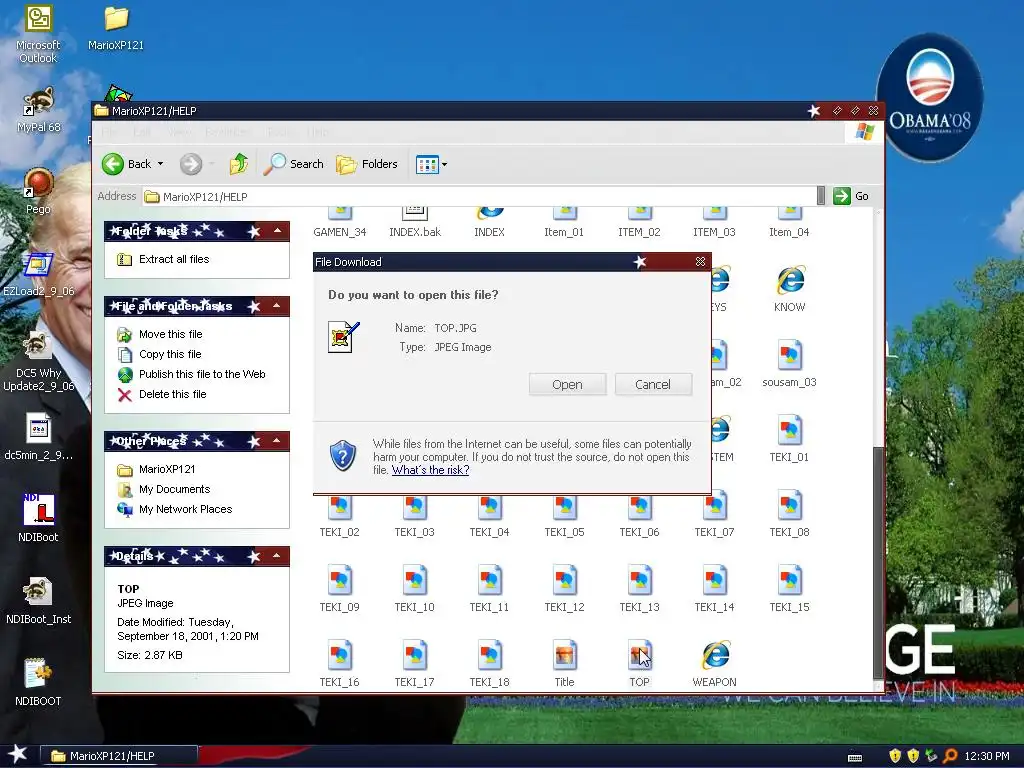Collapse the Other Places panel
Image resolution: width=1024 pixels, height=768 pixels.
(x=278, y=441)
